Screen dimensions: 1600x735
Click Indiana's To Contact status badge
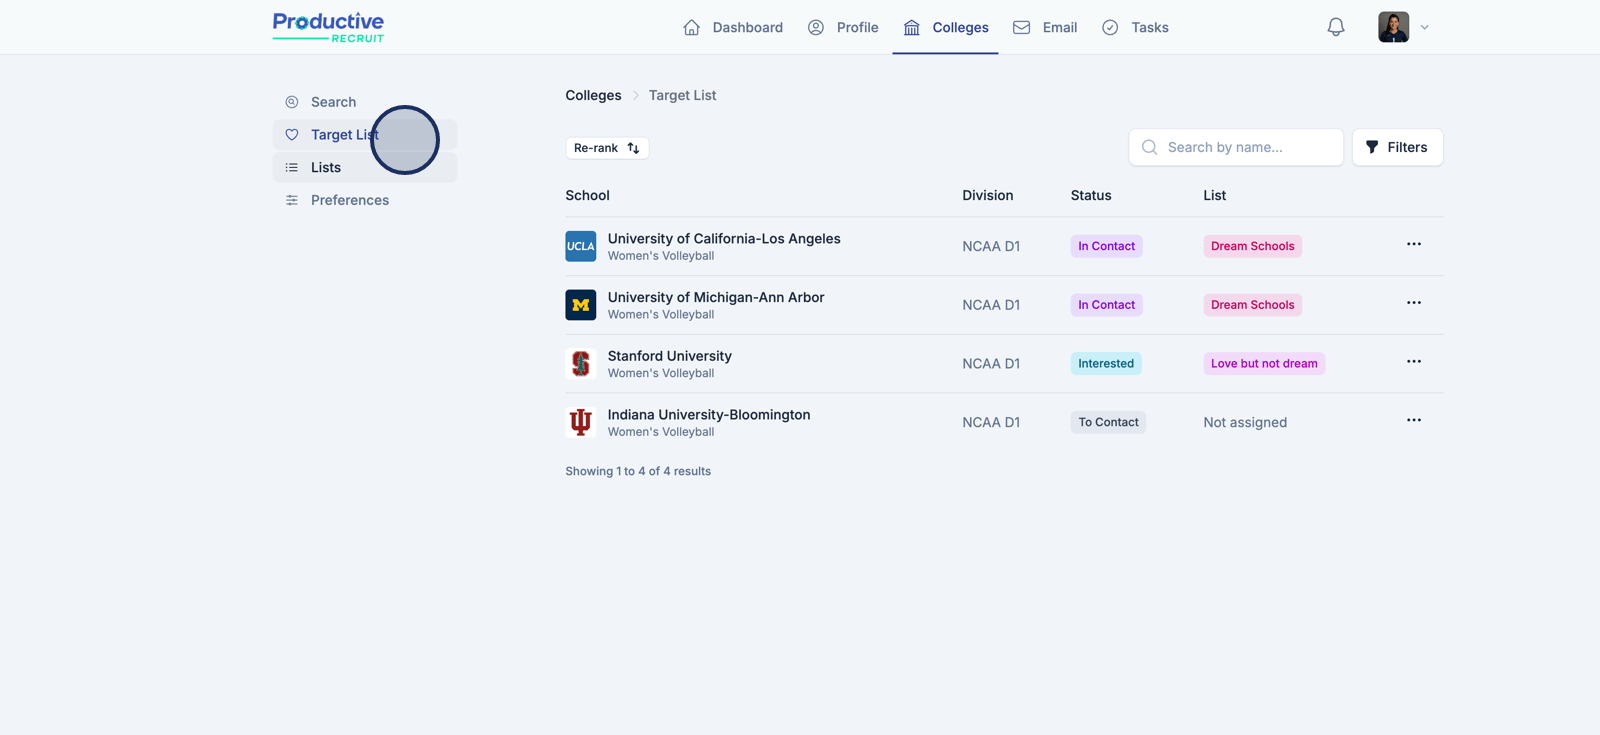pos(1108,422)
